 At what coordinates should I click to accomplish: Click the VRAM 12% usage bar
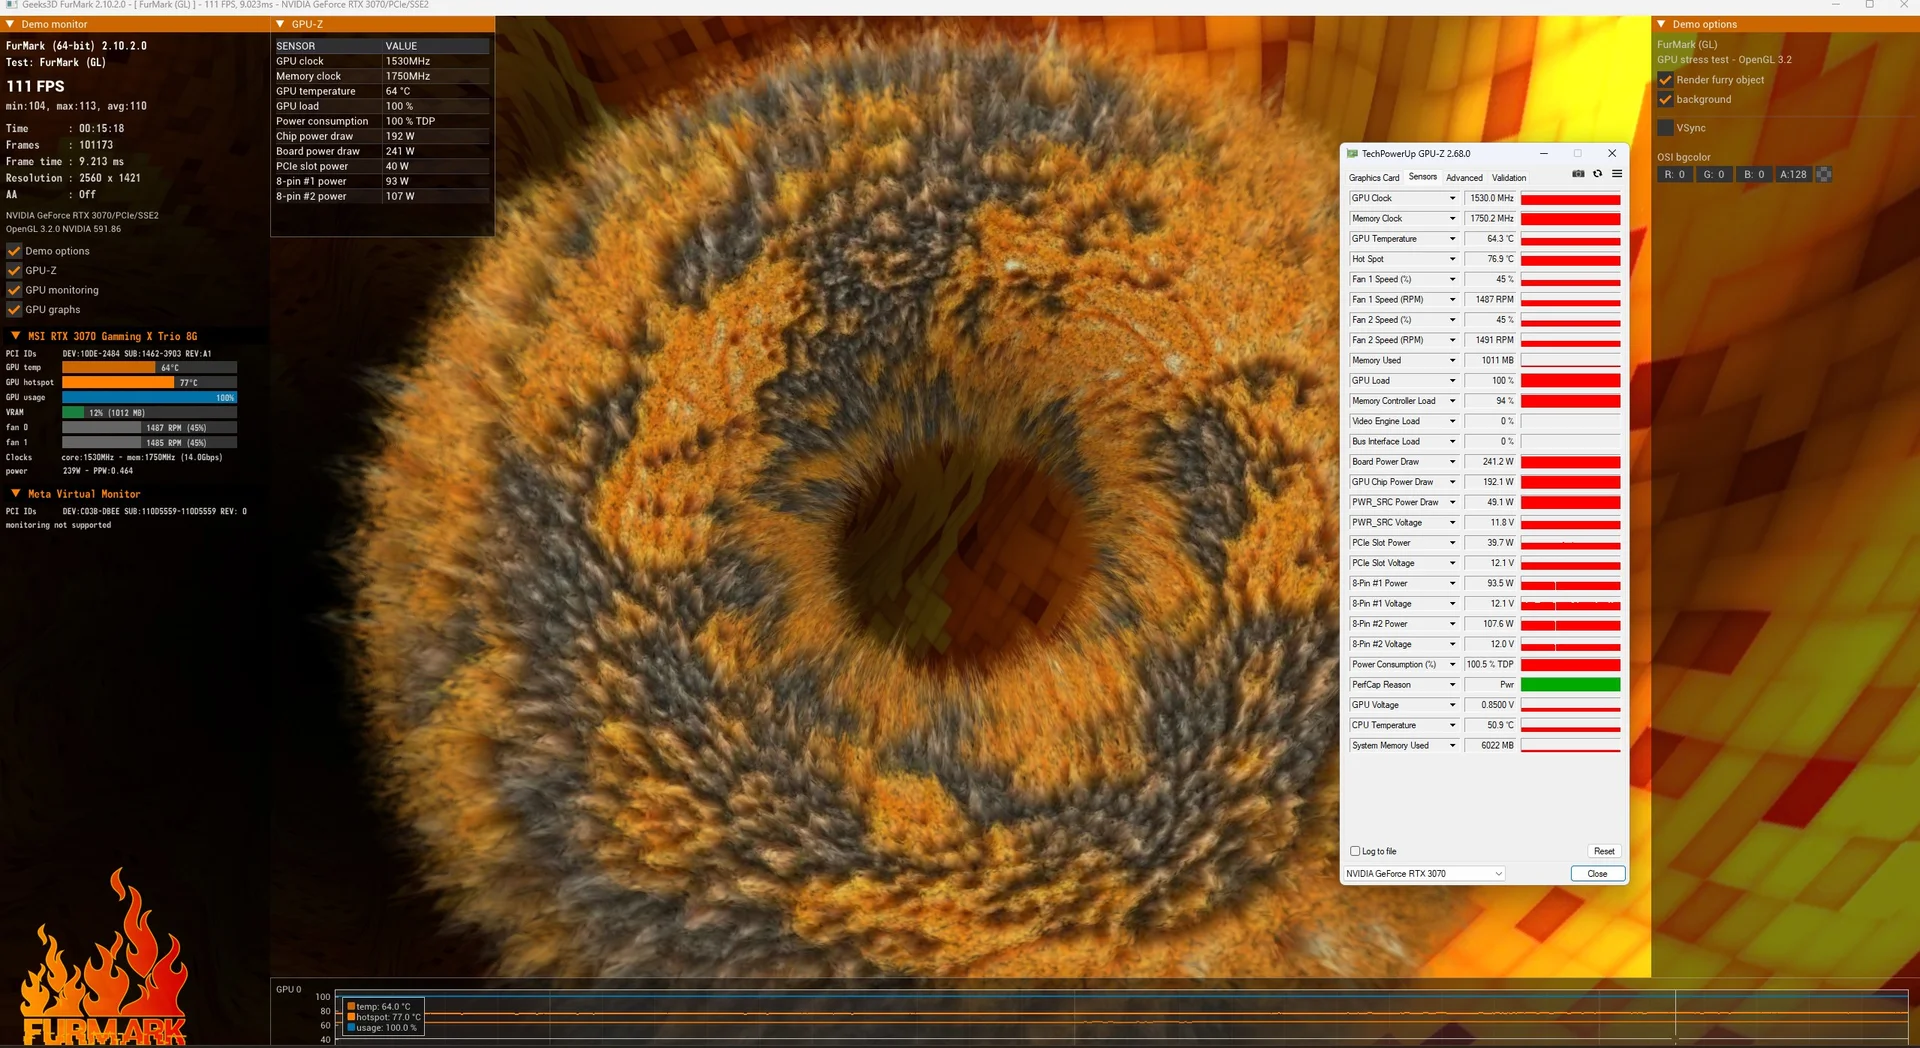point(149,413)
